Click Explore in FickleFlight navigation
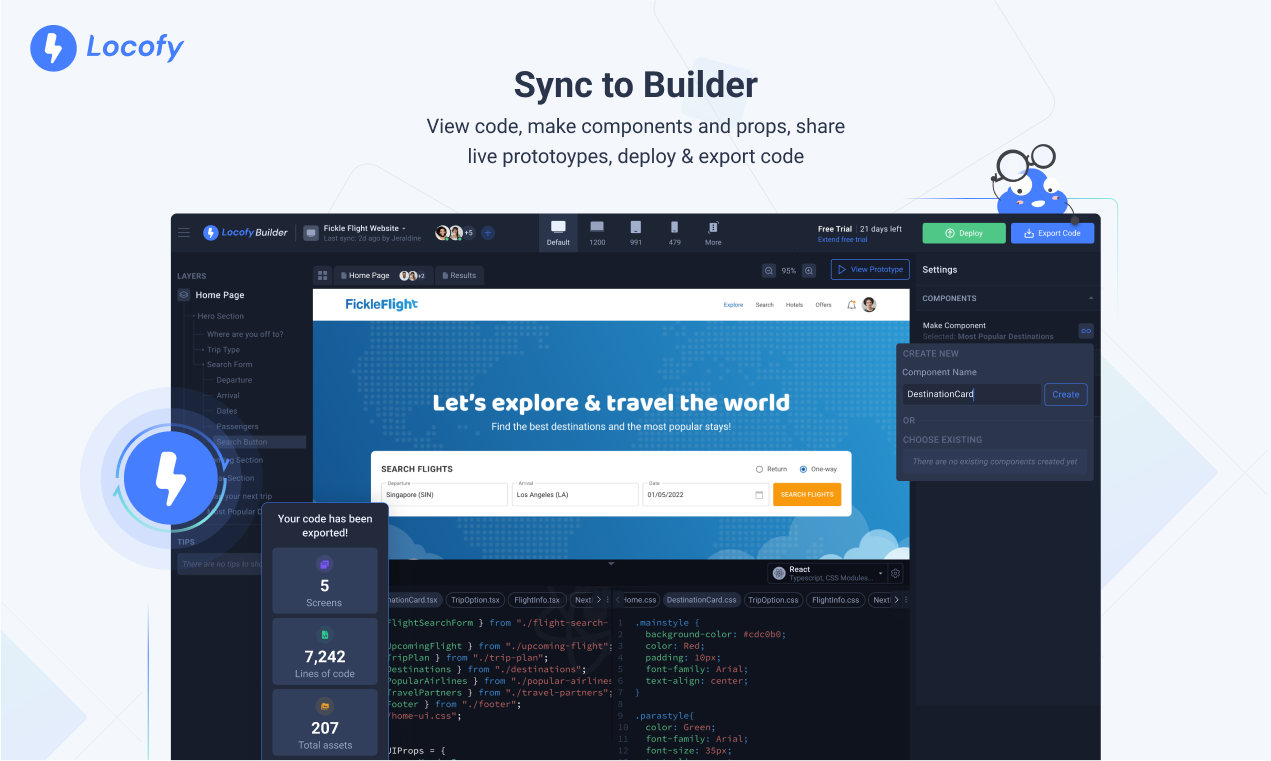The image size is (1271, 761). click(x=733, y=305)
